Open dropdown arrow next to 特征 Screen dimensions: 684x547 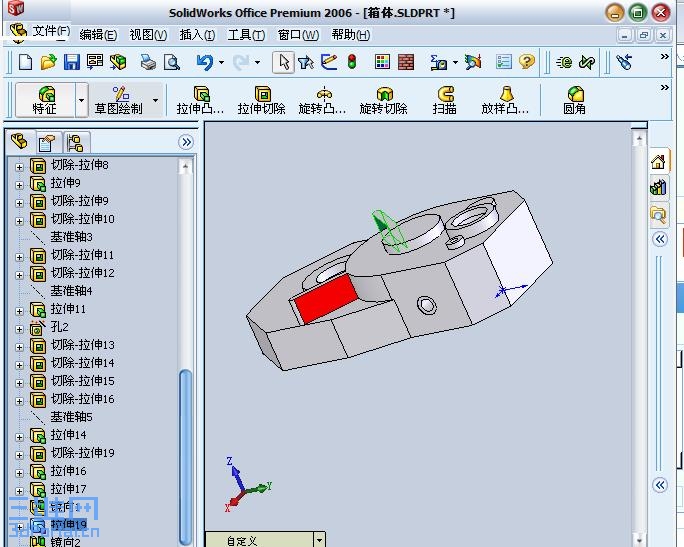pyautogui.click(x=82, y=100)
